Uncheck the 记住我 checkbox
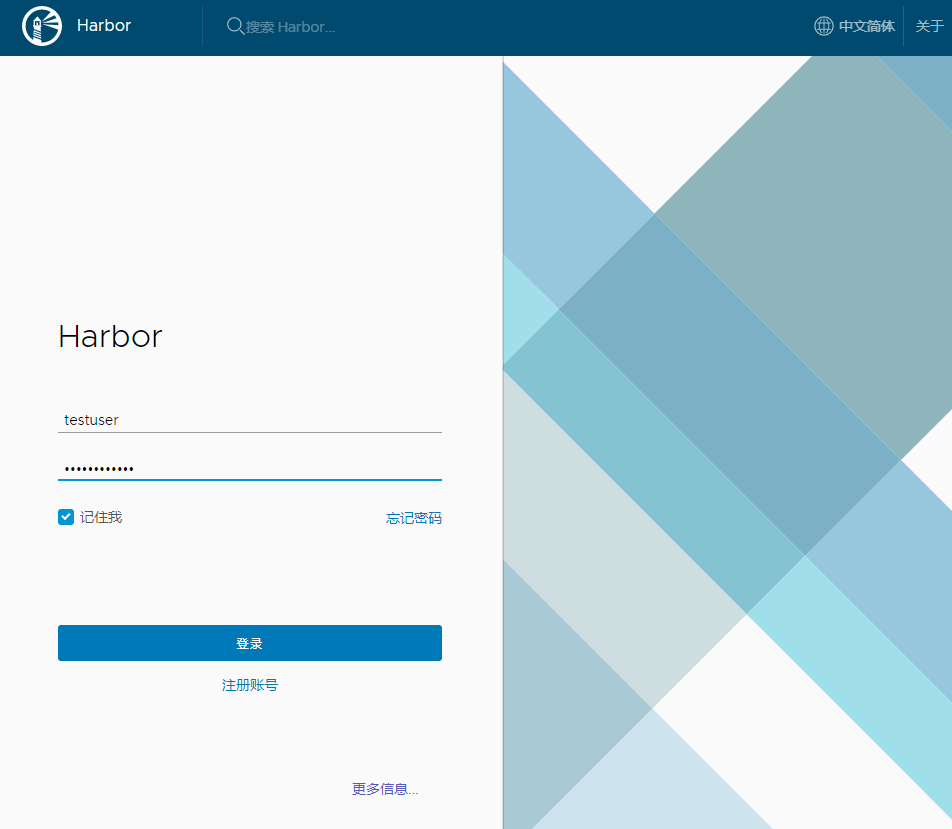This screenshot has width=952, height=829. [x=66, y=517]
